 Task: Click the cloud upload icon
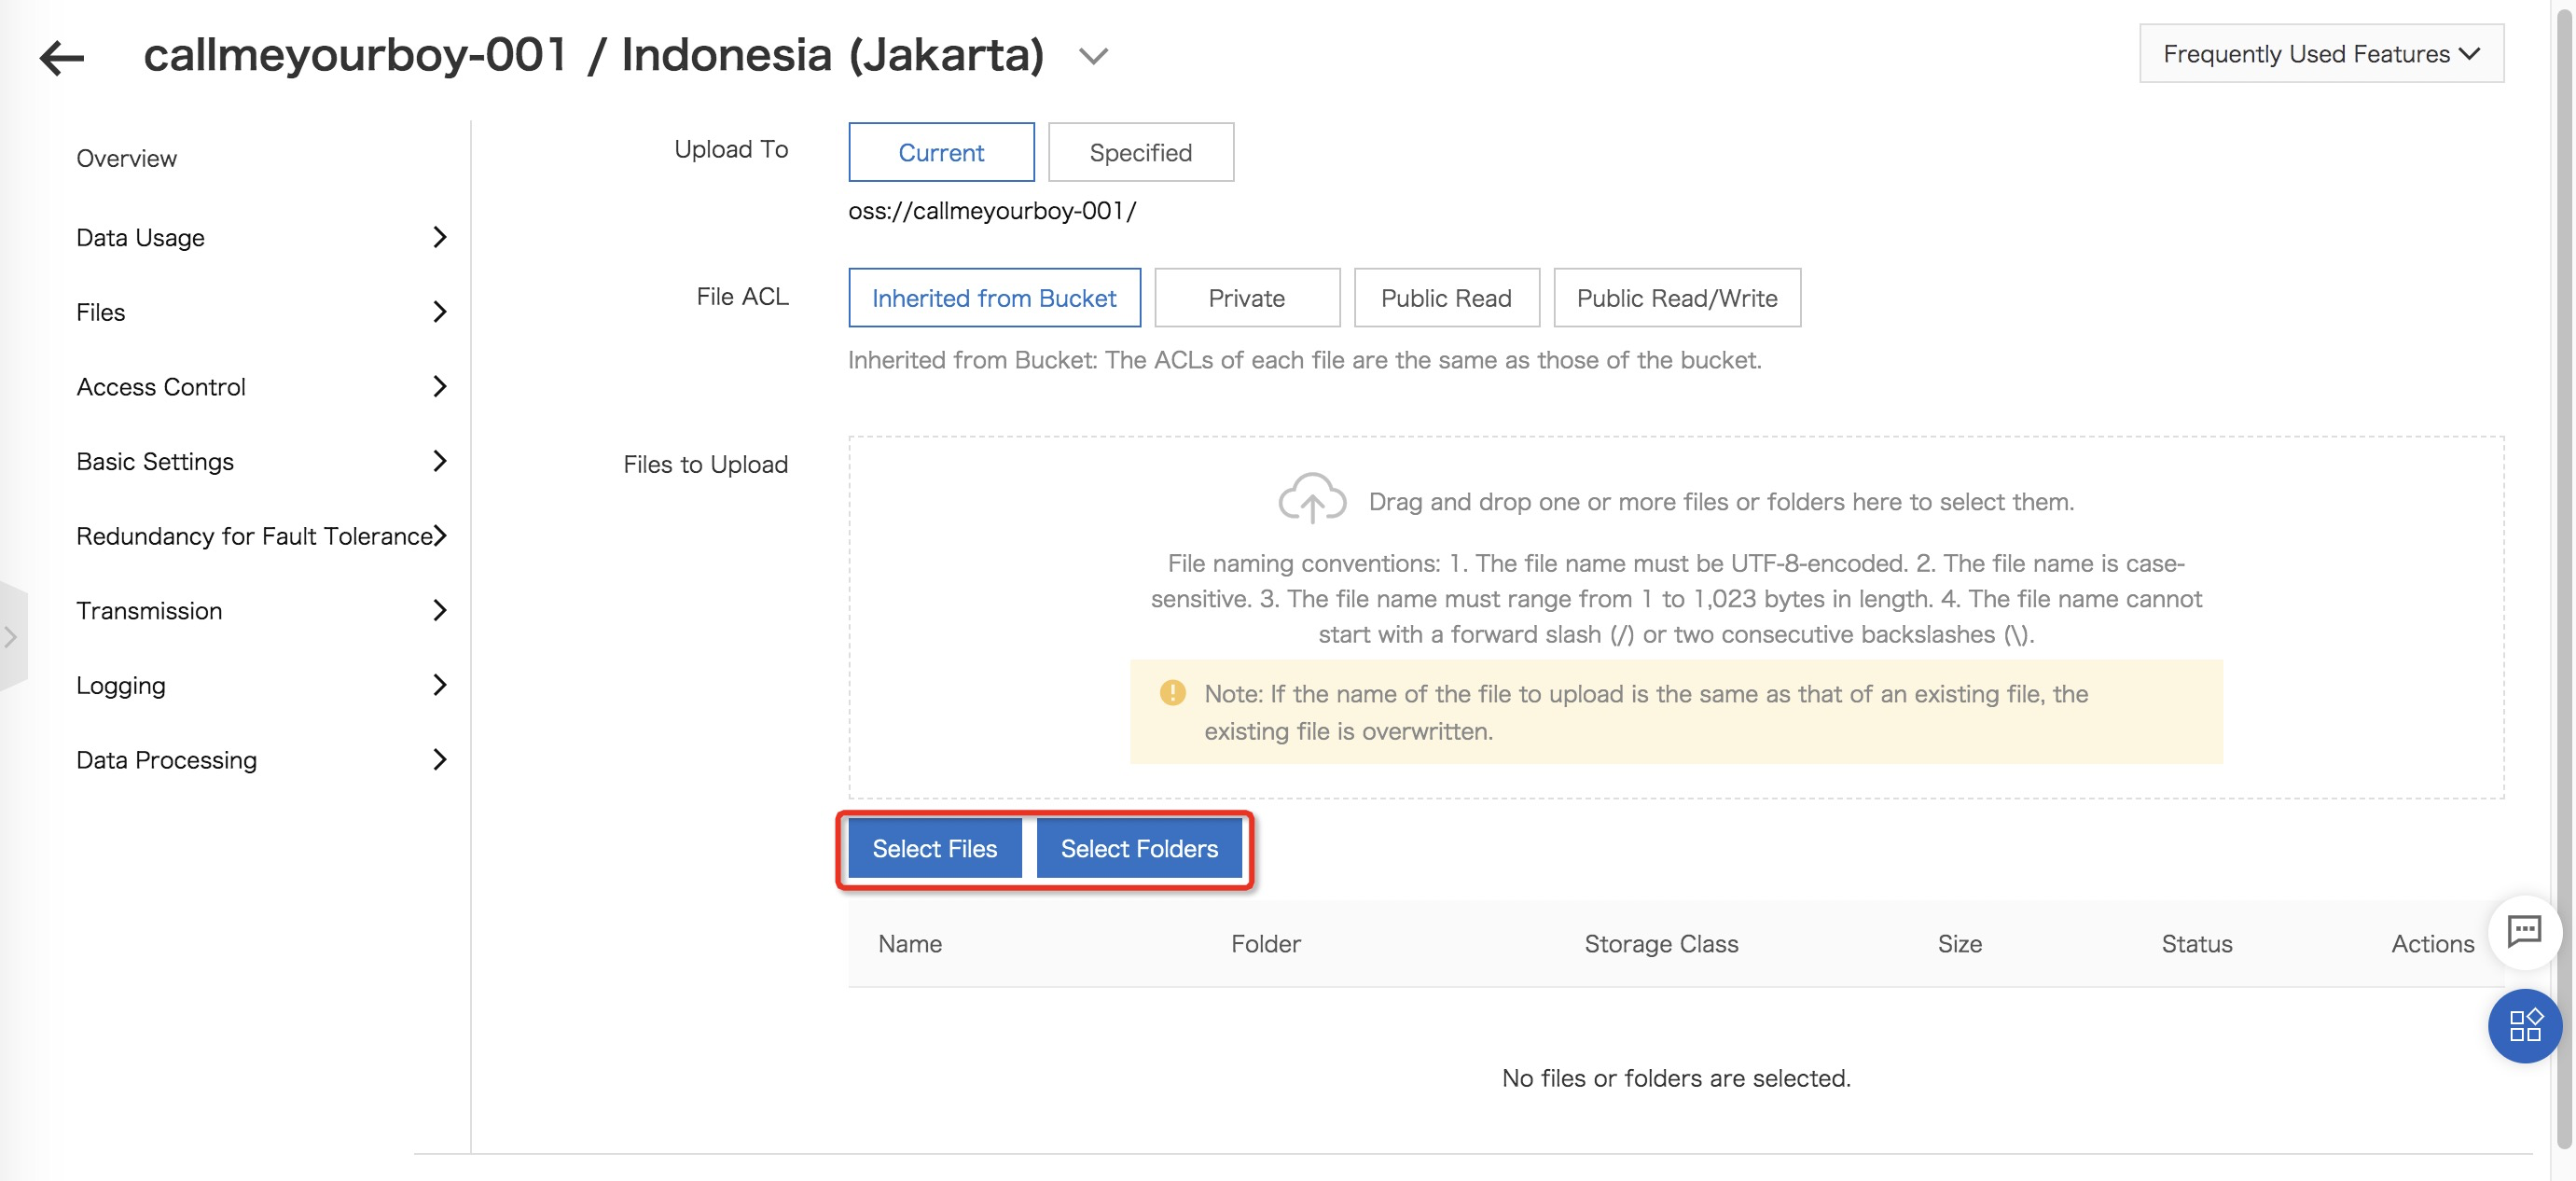tap(1311, 499)
